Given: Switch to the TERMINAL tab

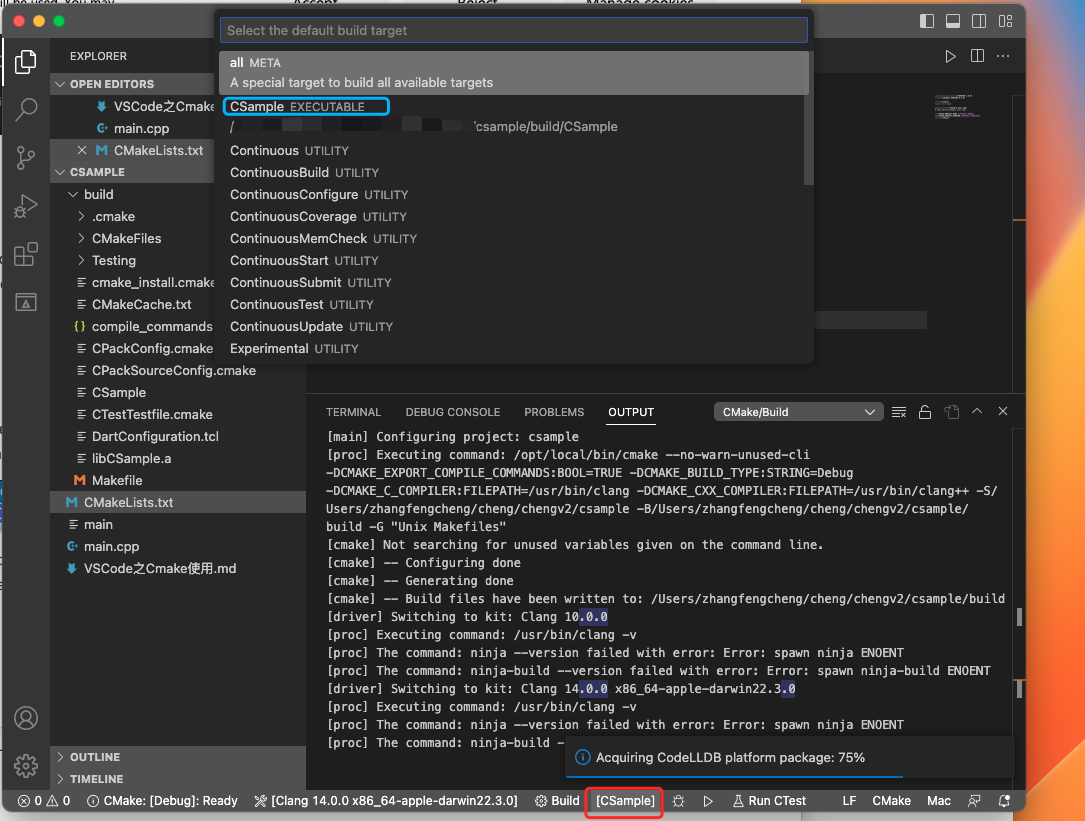Looking at the screenshot, I should click(x=354, y=412).
